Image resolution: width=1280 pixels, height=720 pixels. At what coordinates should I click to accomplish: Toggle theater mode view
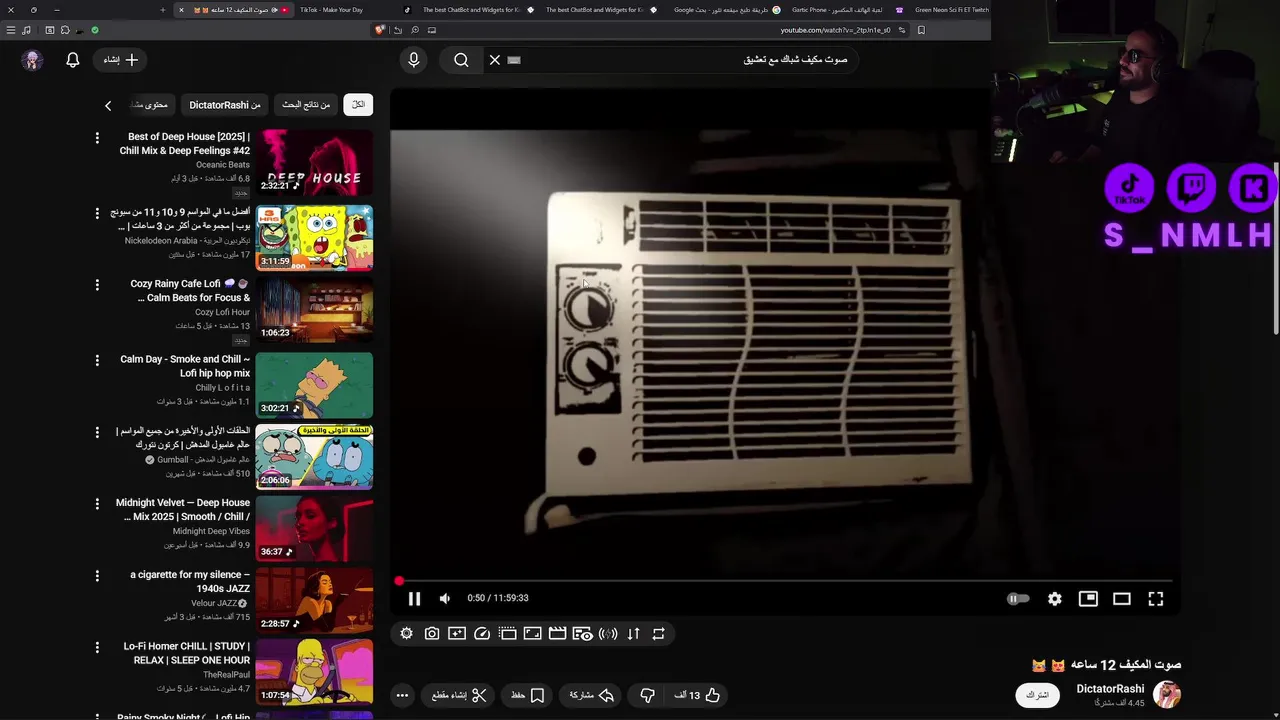pyautogui.click(x=1122, y=598)
